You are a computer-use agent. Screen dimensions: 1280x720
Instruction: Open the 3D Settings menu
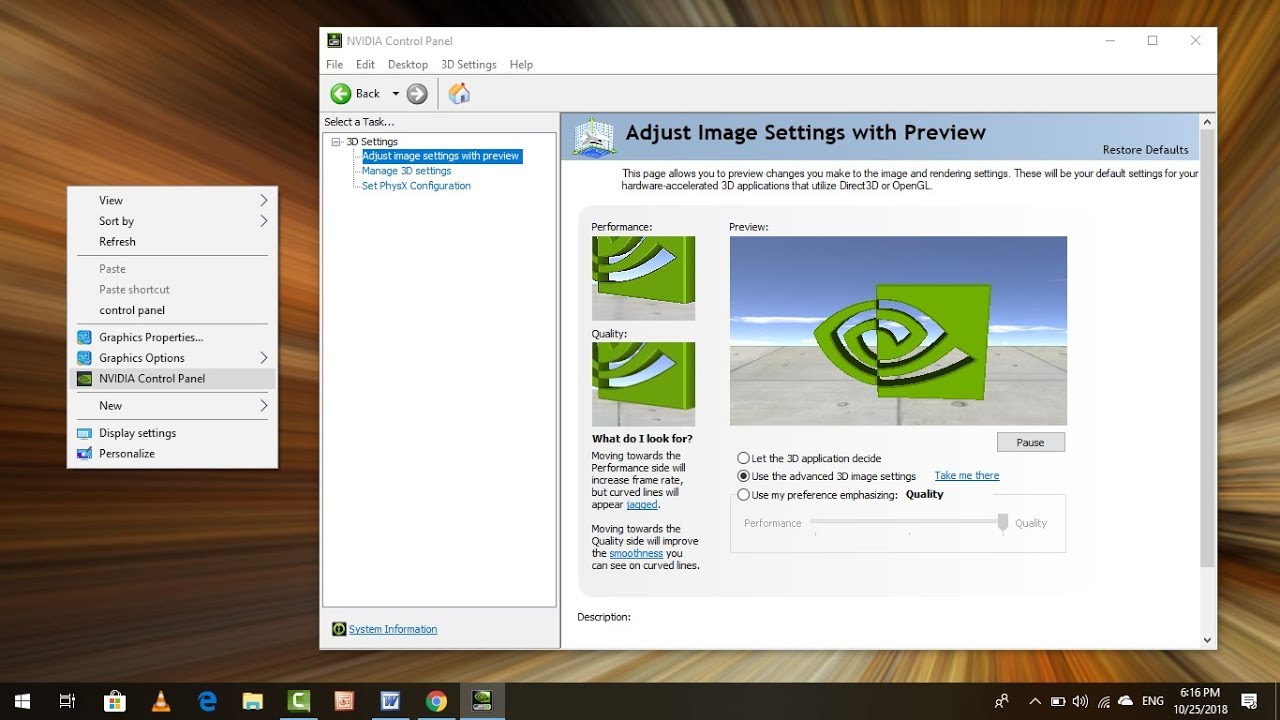469,64
